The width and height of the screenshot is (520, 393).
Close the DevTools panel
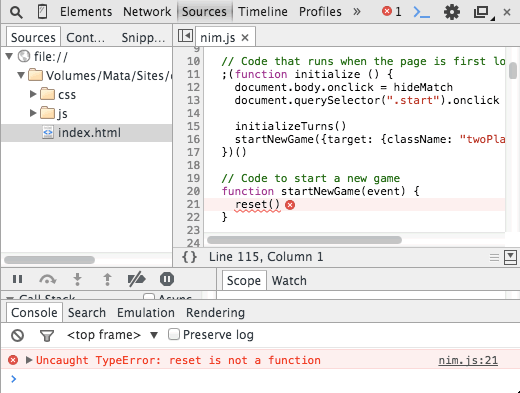(507, 12)
